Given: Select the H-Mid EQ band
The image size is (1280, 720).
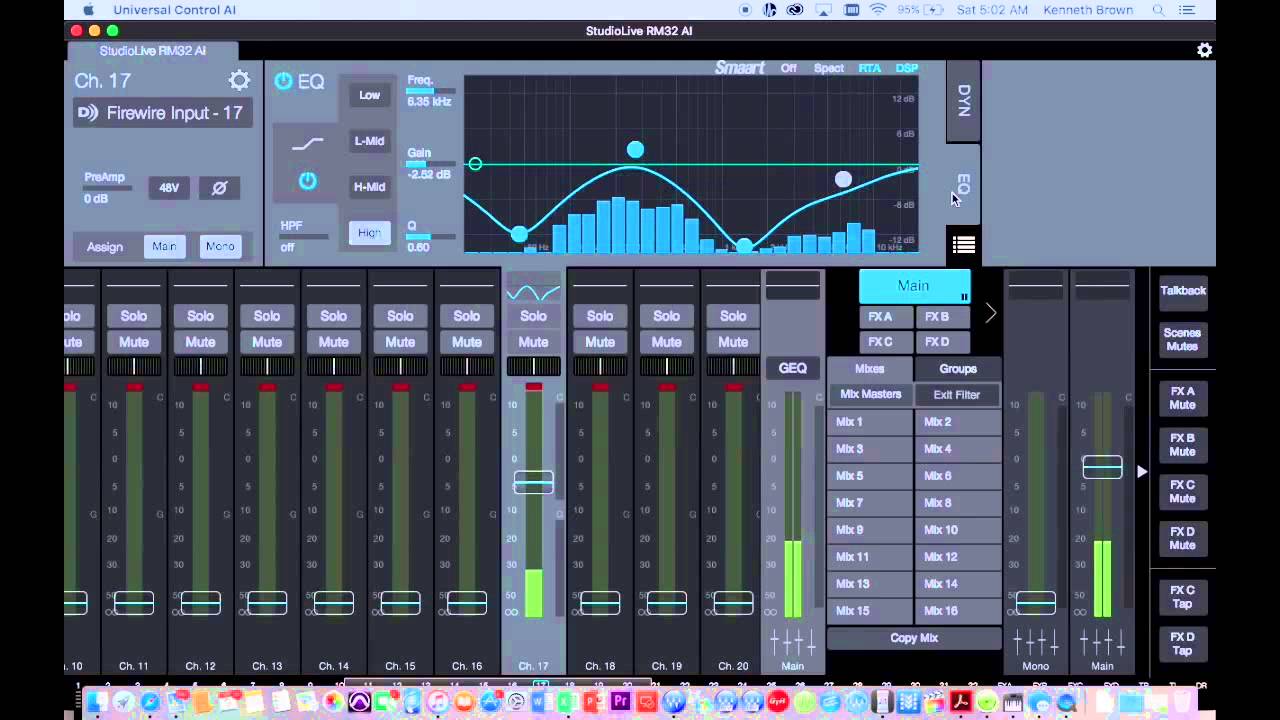Looking at the screenshot, I should click(369, 187).
